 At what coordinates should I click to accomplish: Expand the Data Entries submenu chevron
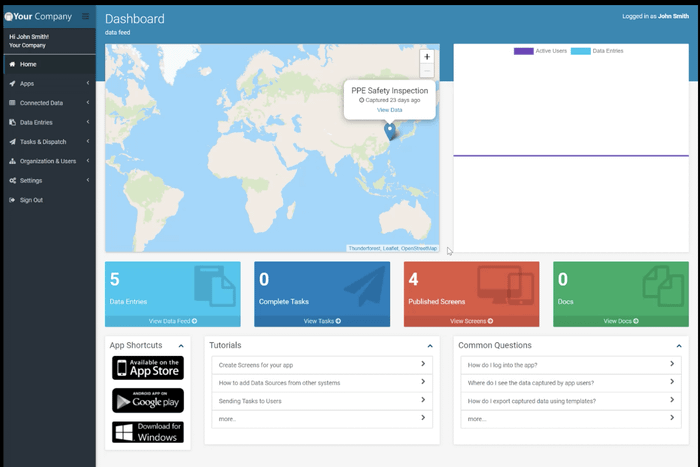pyautogui.click(x=88, y=122)
